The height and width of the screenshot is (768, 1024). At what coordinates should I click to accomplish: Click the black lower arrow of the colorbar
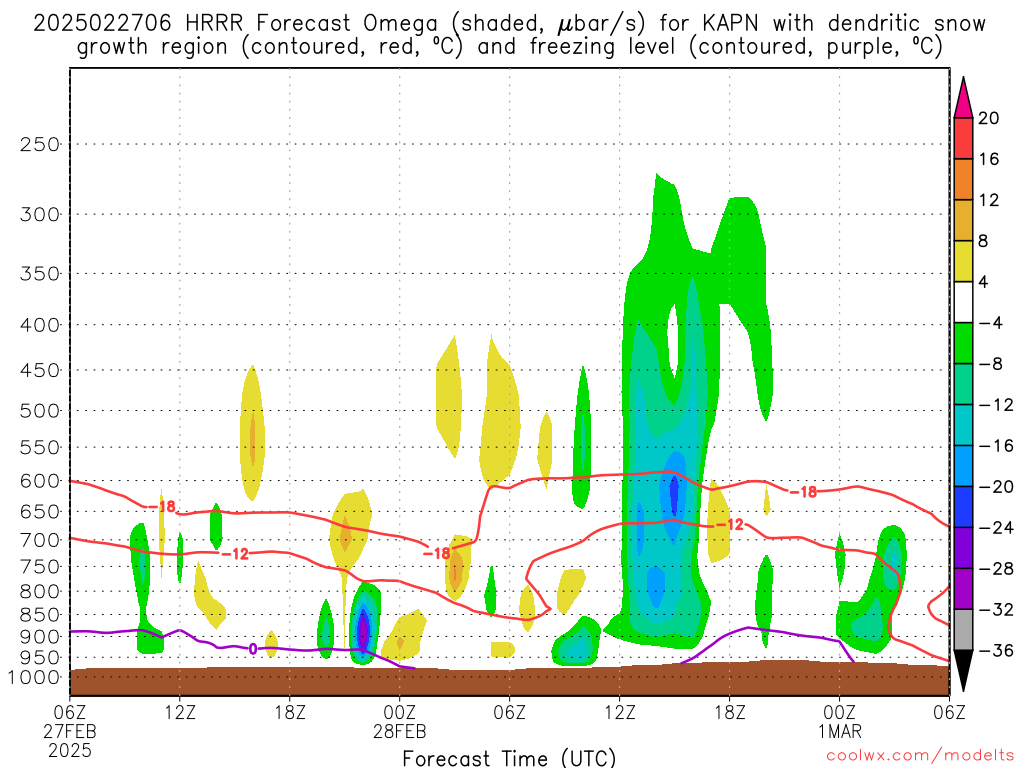click(963, 671)
